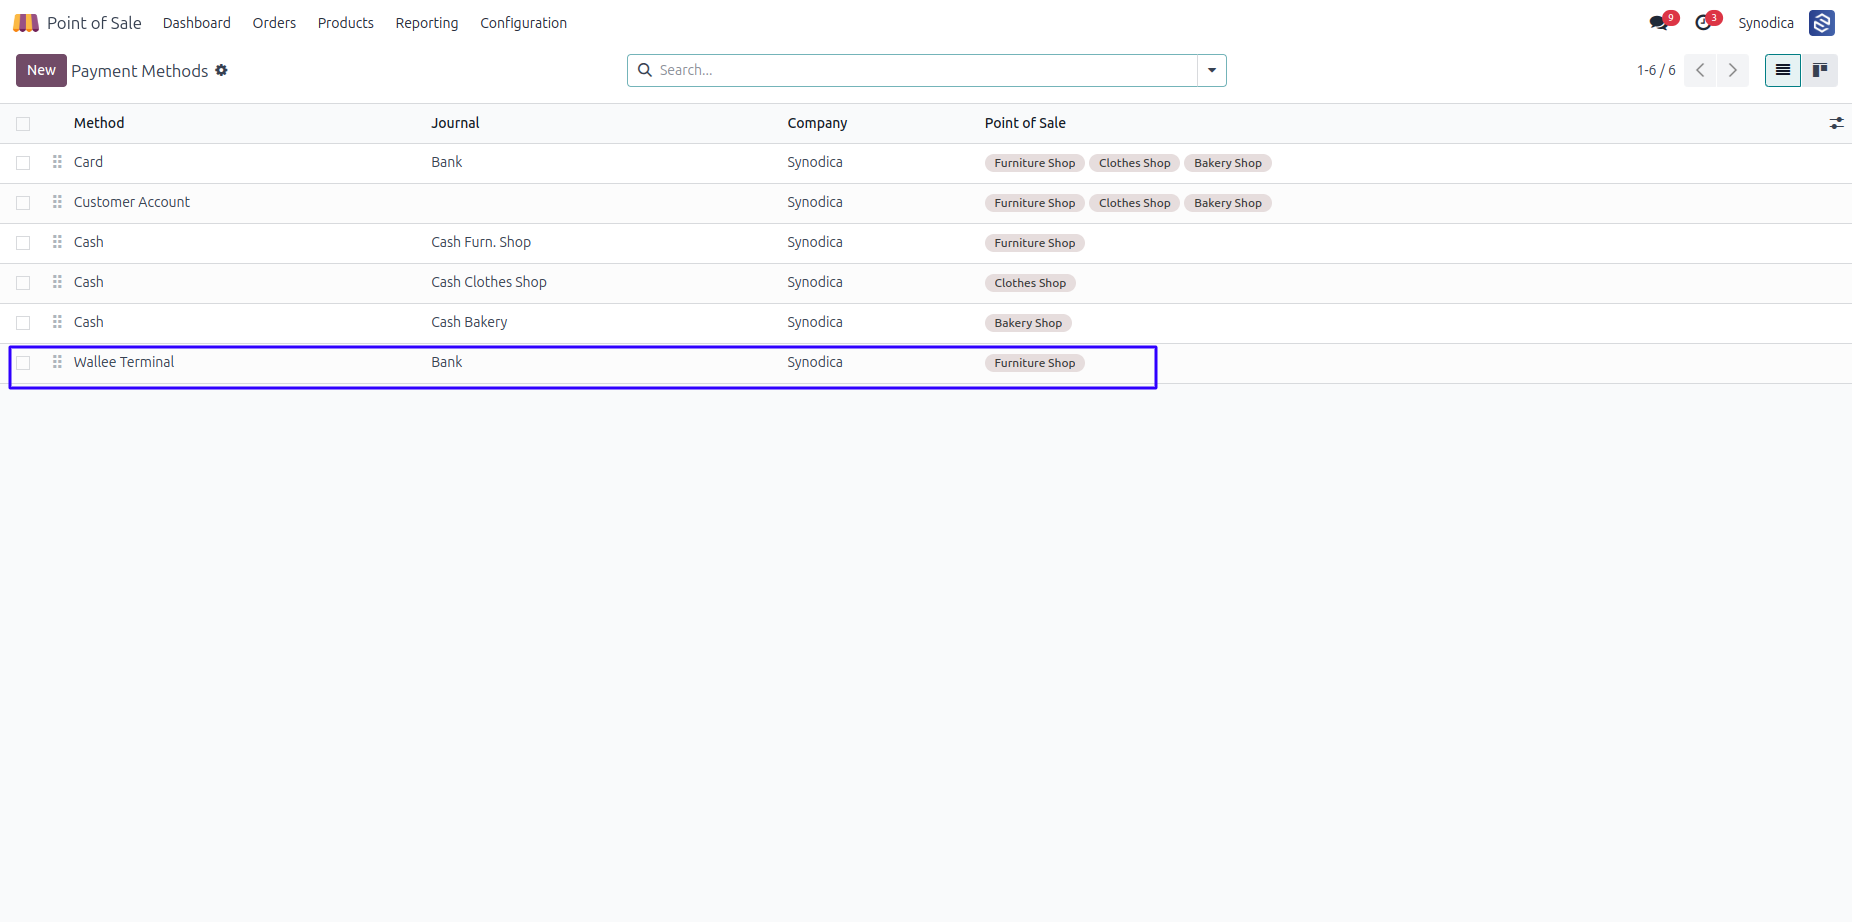Click Cash Furn. Shop journal cell

click(x=481, y=242)
